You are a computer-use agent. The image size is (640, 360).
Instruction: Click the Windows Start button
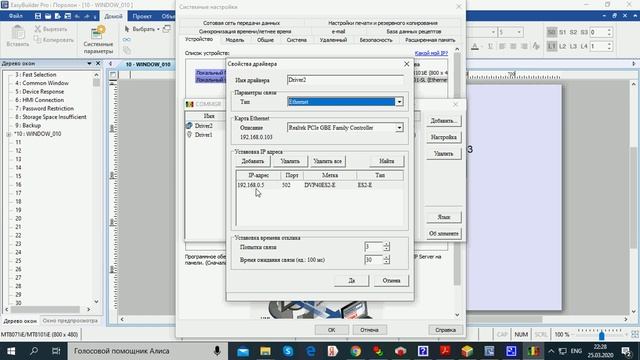[x=11, y=351]
